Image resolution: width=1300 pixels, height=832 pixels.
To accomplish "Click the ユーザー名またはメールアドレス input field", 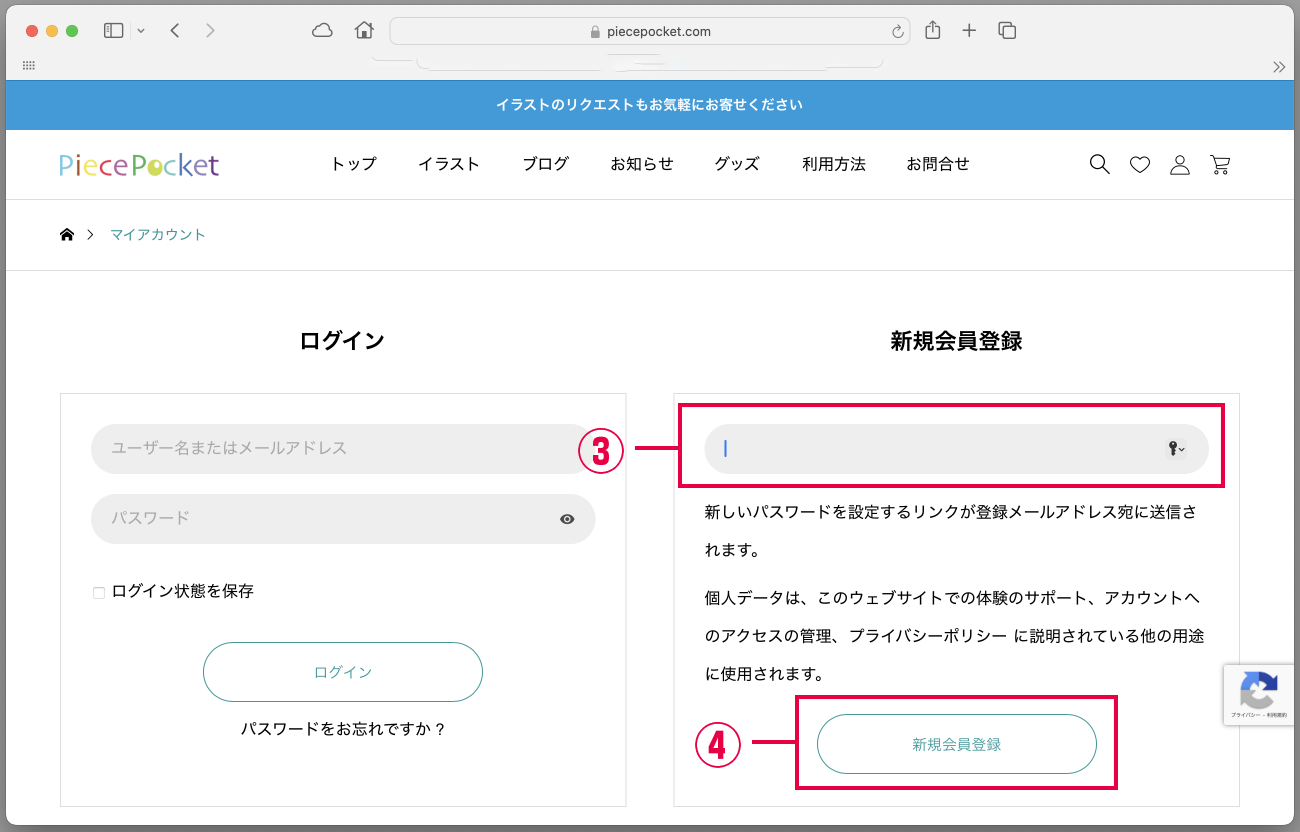I will click(x=340, y=448).
